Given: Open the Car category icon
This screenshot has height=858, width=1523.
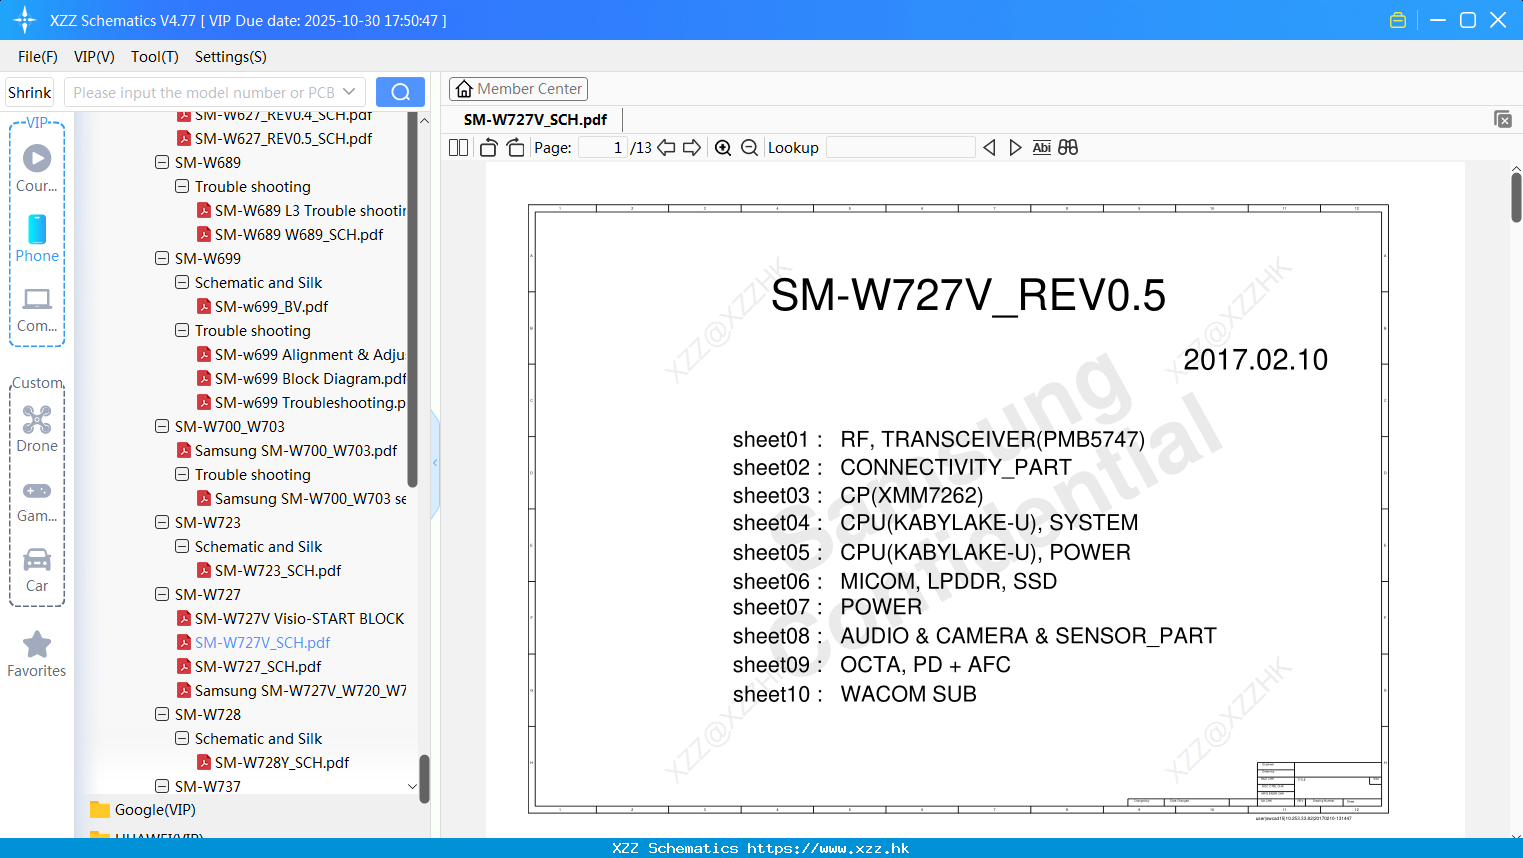Looking at the screenshot, I should tap(37, 570).
